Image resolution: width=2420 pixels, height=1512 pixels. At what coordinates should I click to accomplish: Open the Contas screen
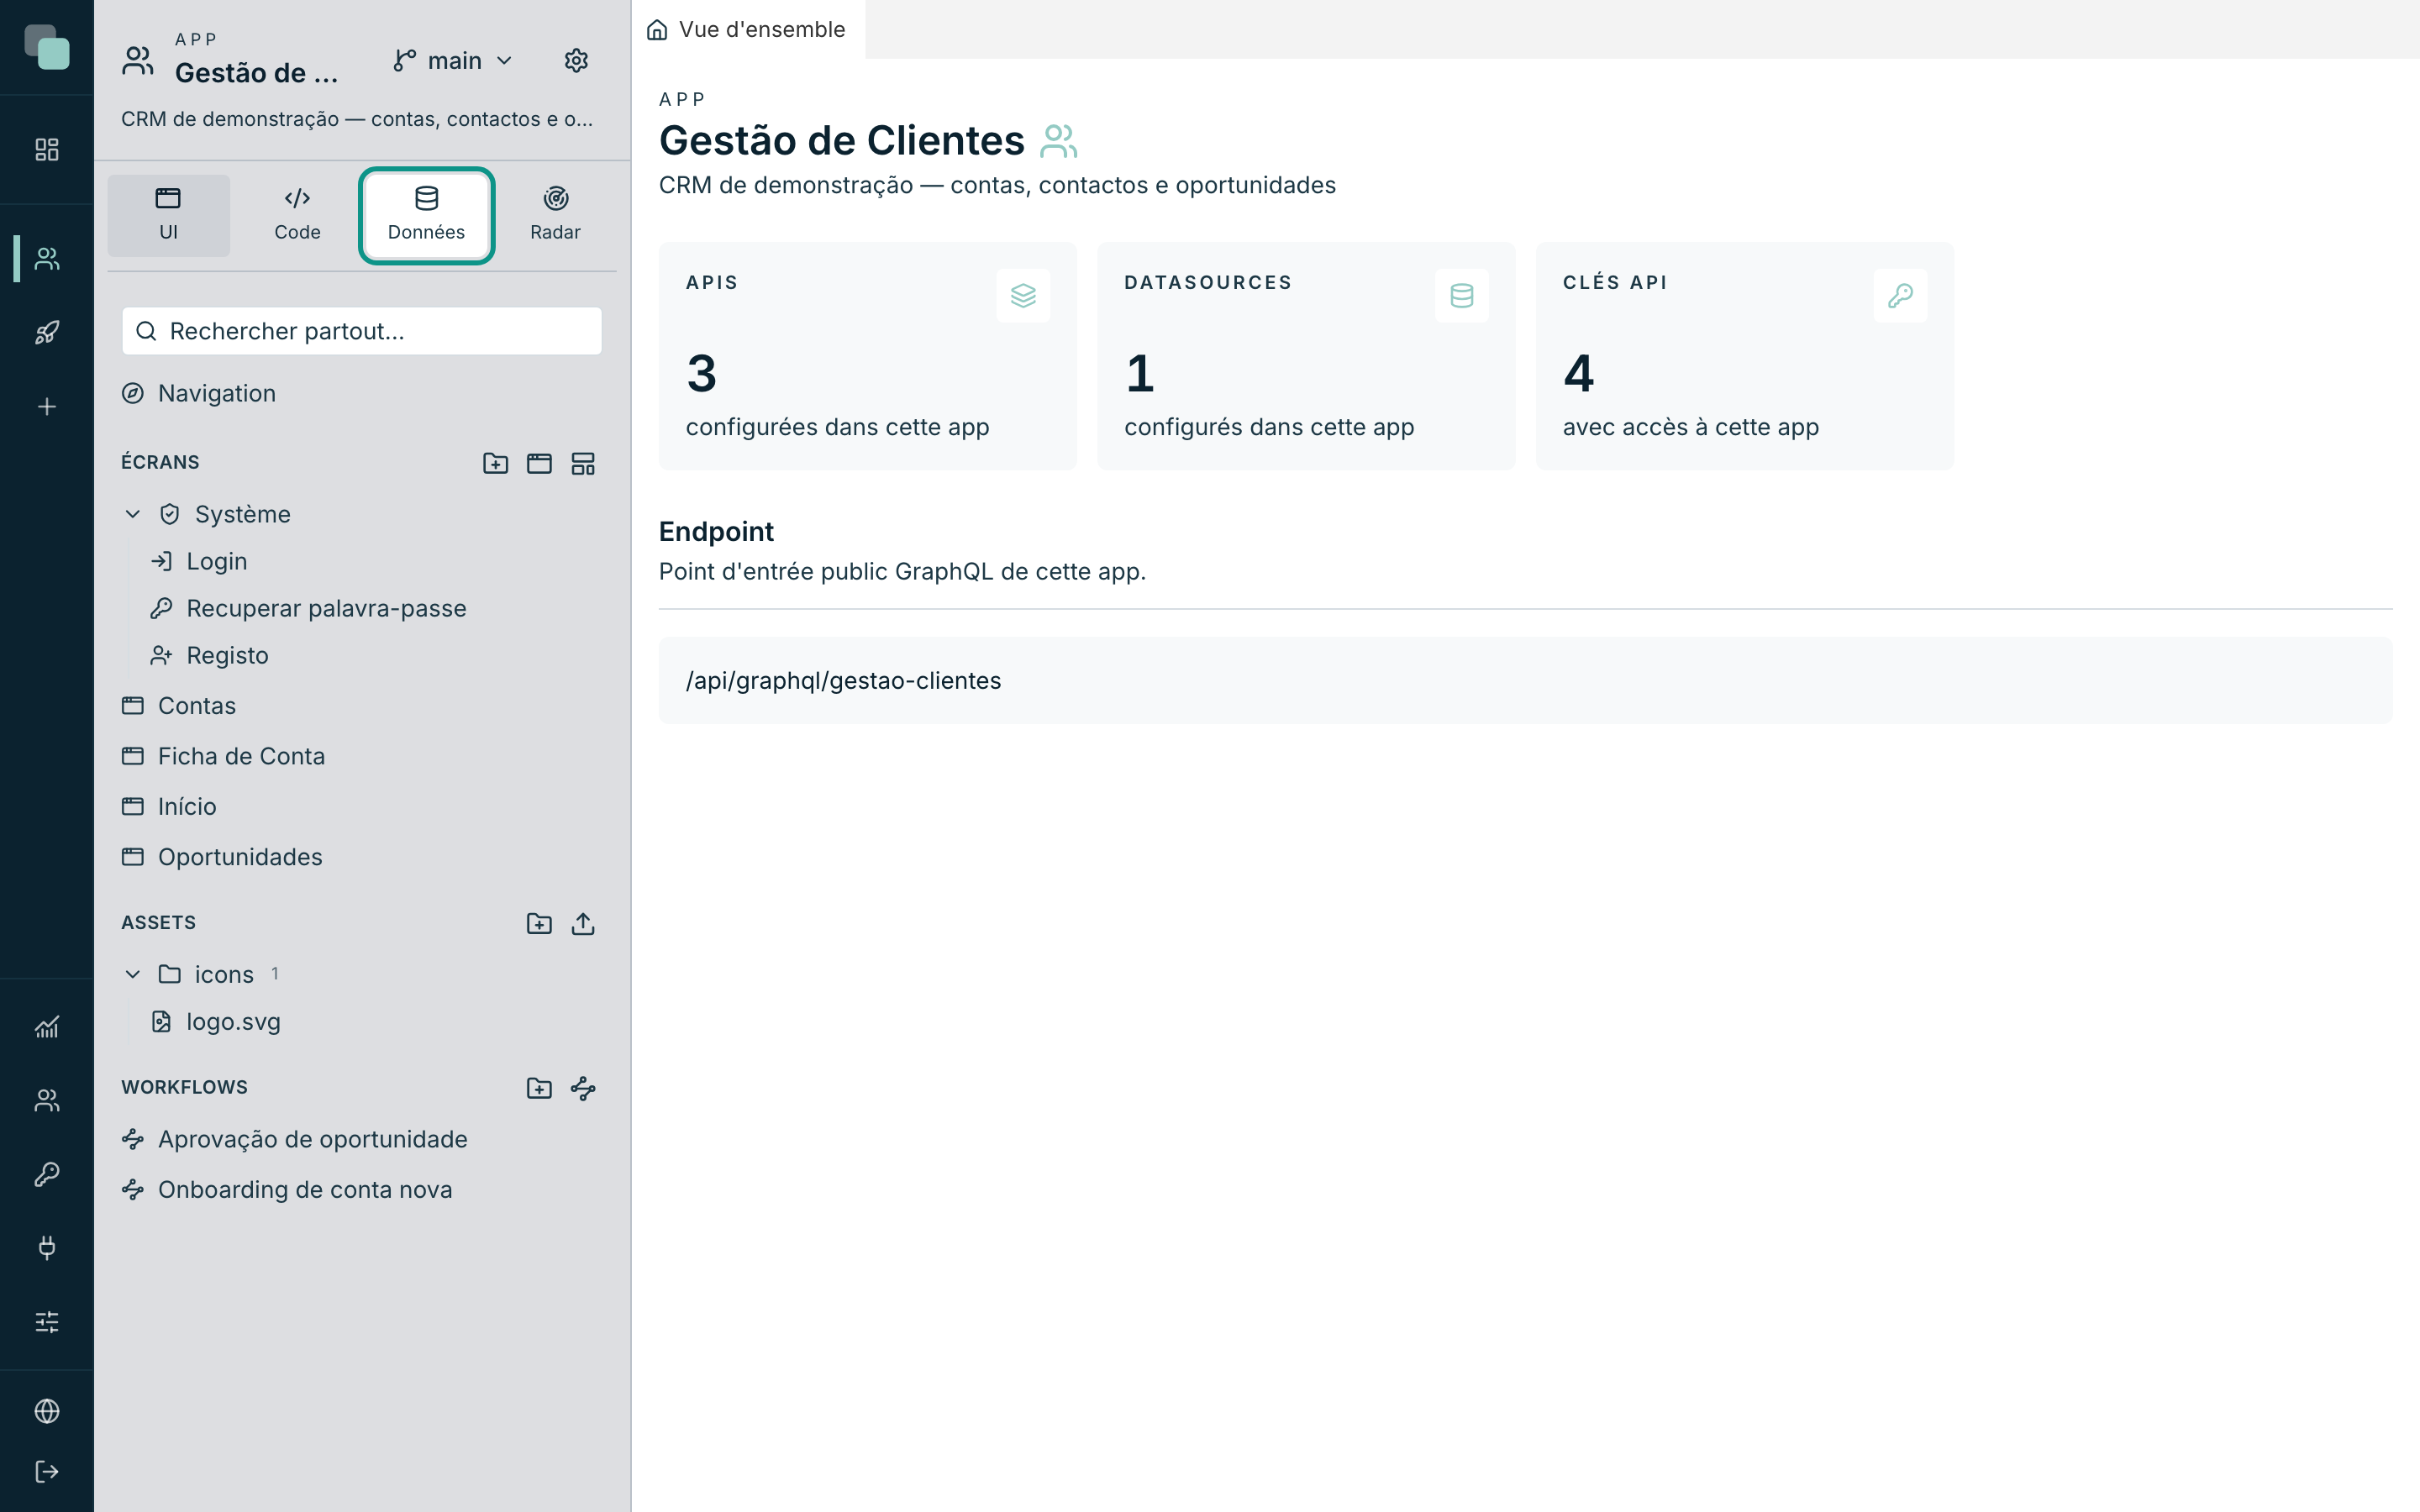[362, 706]
